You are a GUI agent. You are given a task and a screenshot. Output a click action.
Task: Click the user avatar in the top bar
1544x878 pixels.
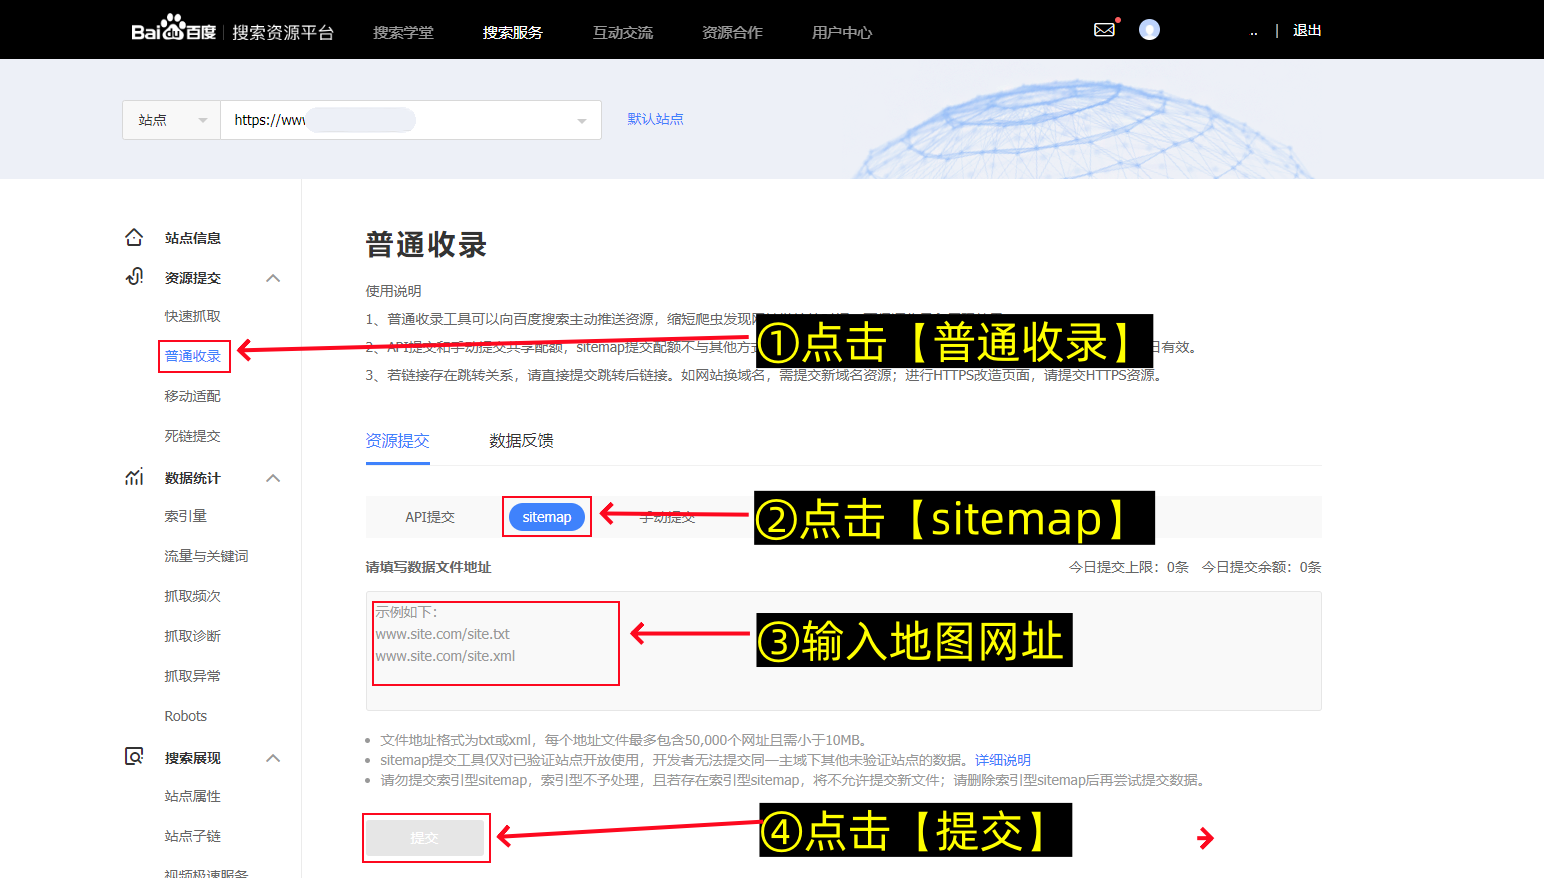click(x=1149, y=29)
